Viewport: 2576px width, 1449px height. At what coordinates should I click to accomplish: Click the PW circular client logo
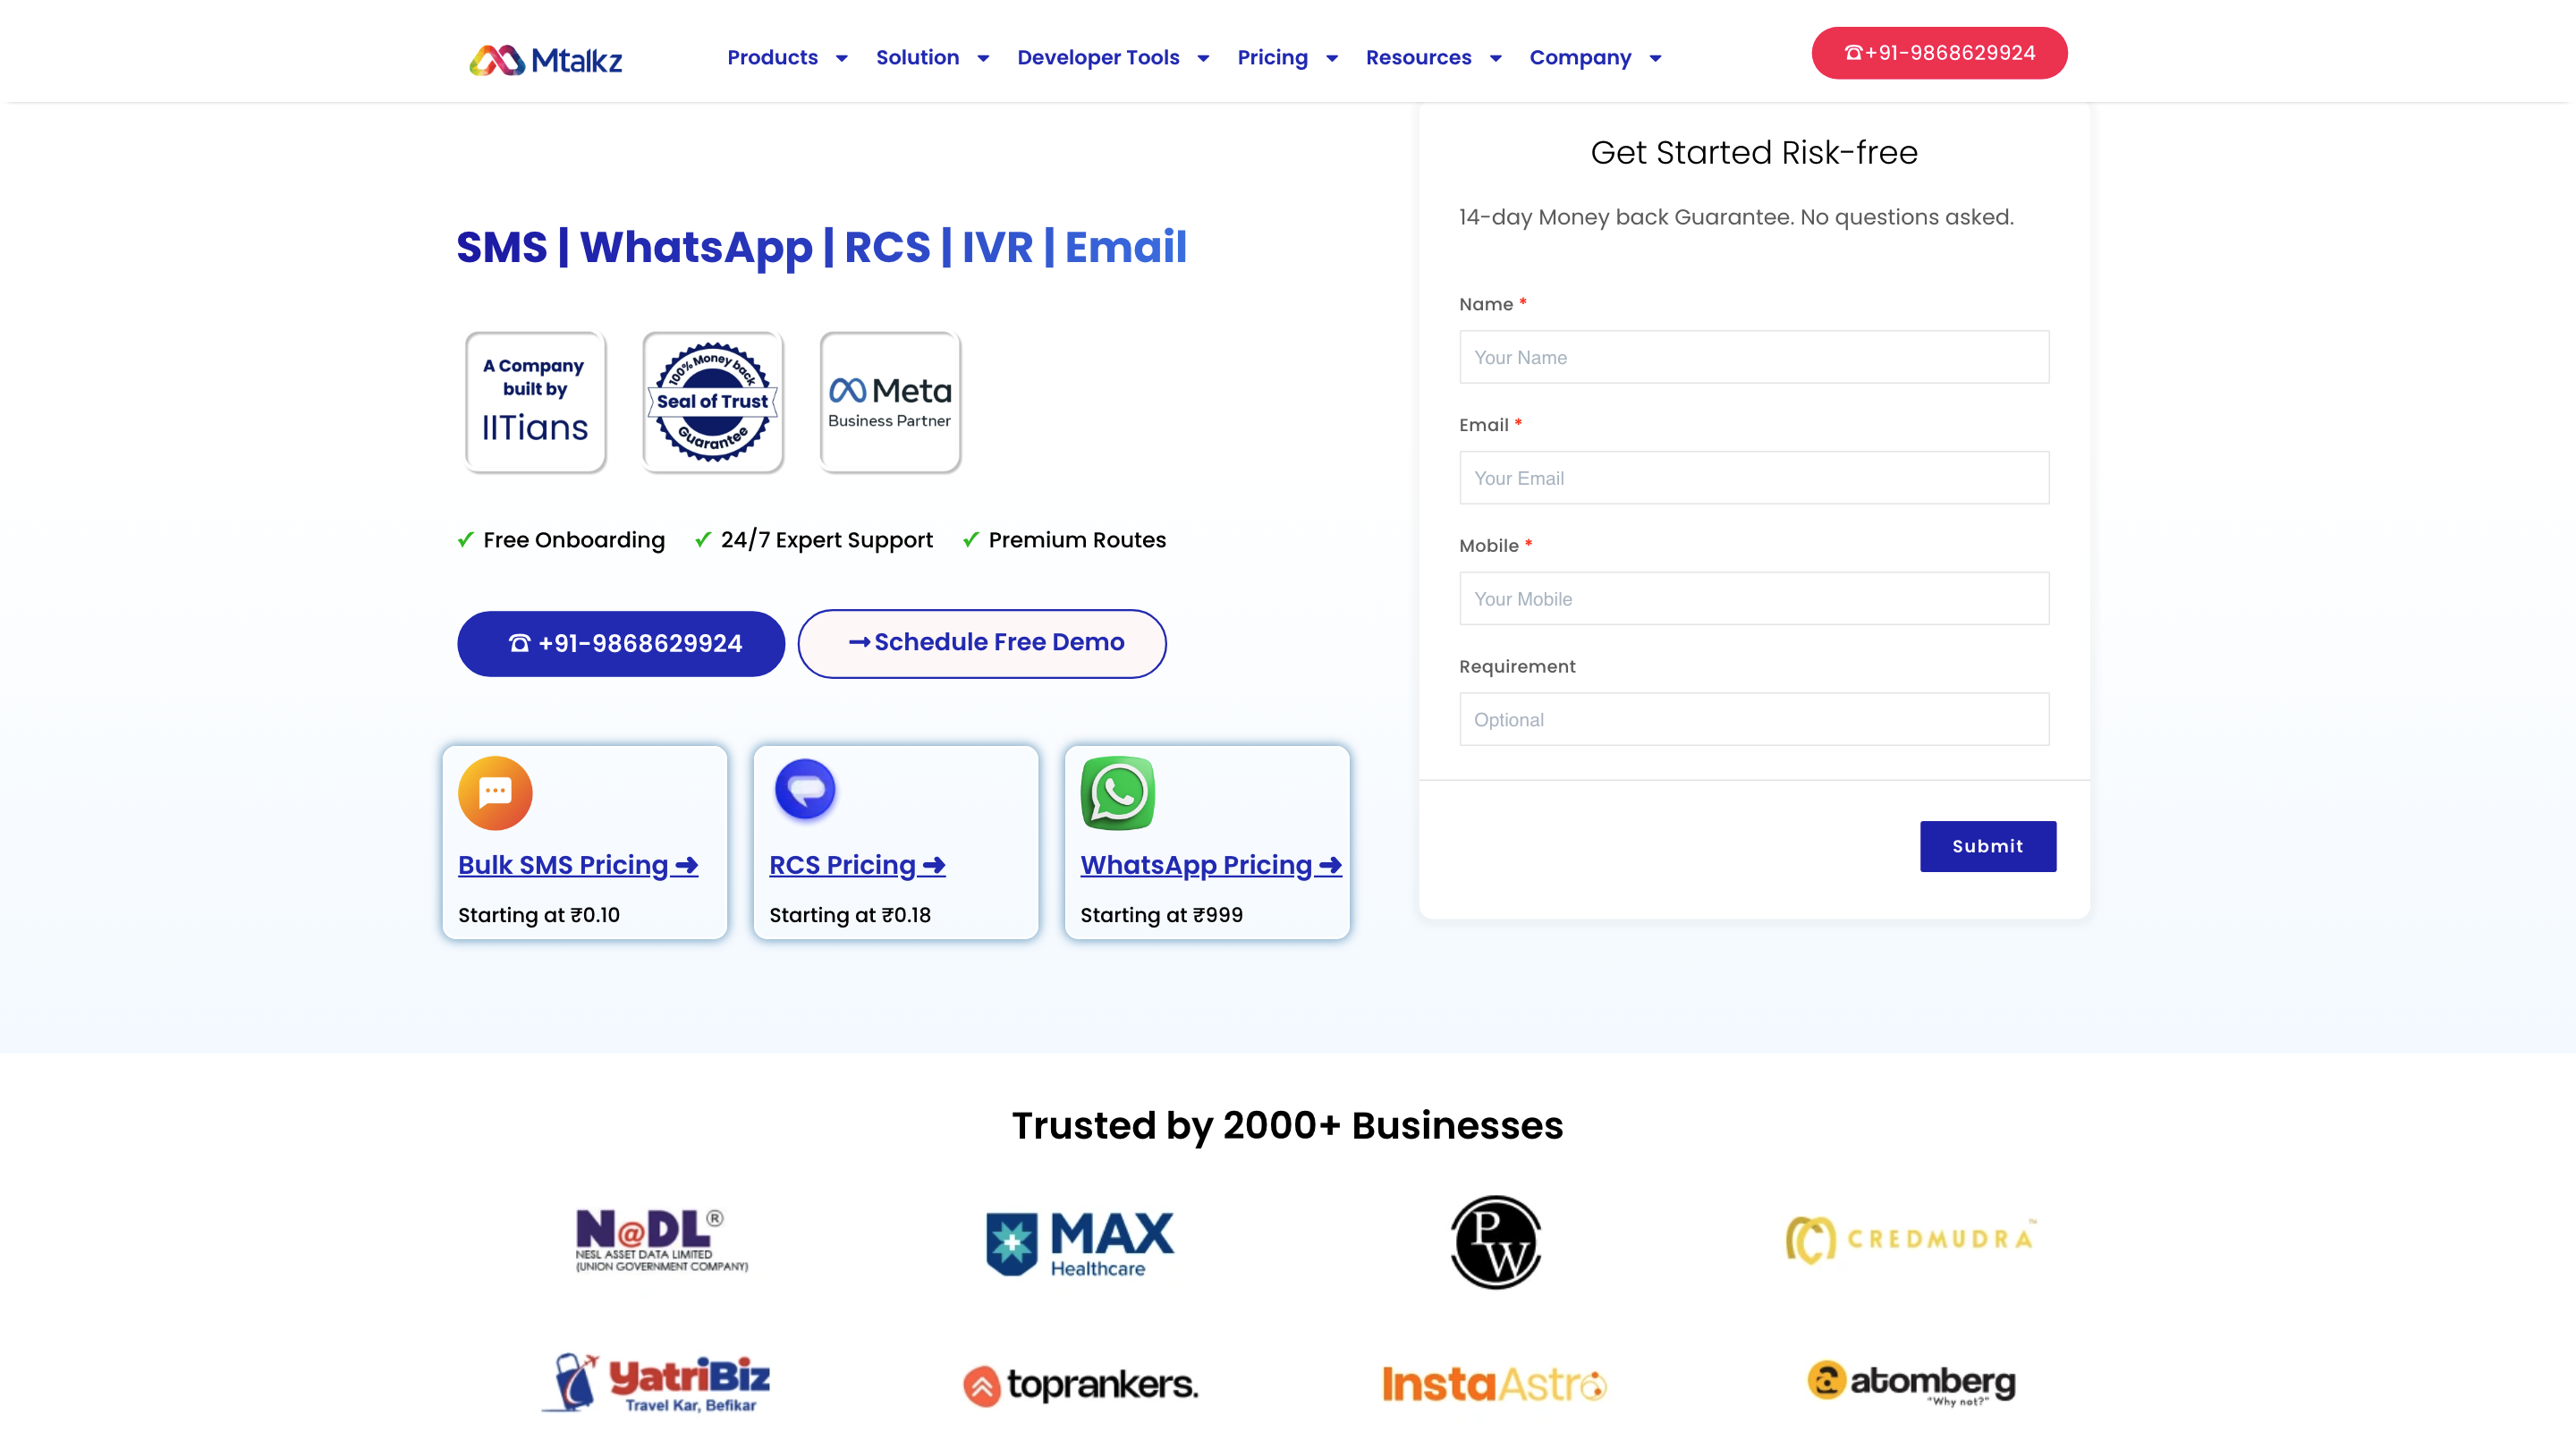point(1495,1241)
